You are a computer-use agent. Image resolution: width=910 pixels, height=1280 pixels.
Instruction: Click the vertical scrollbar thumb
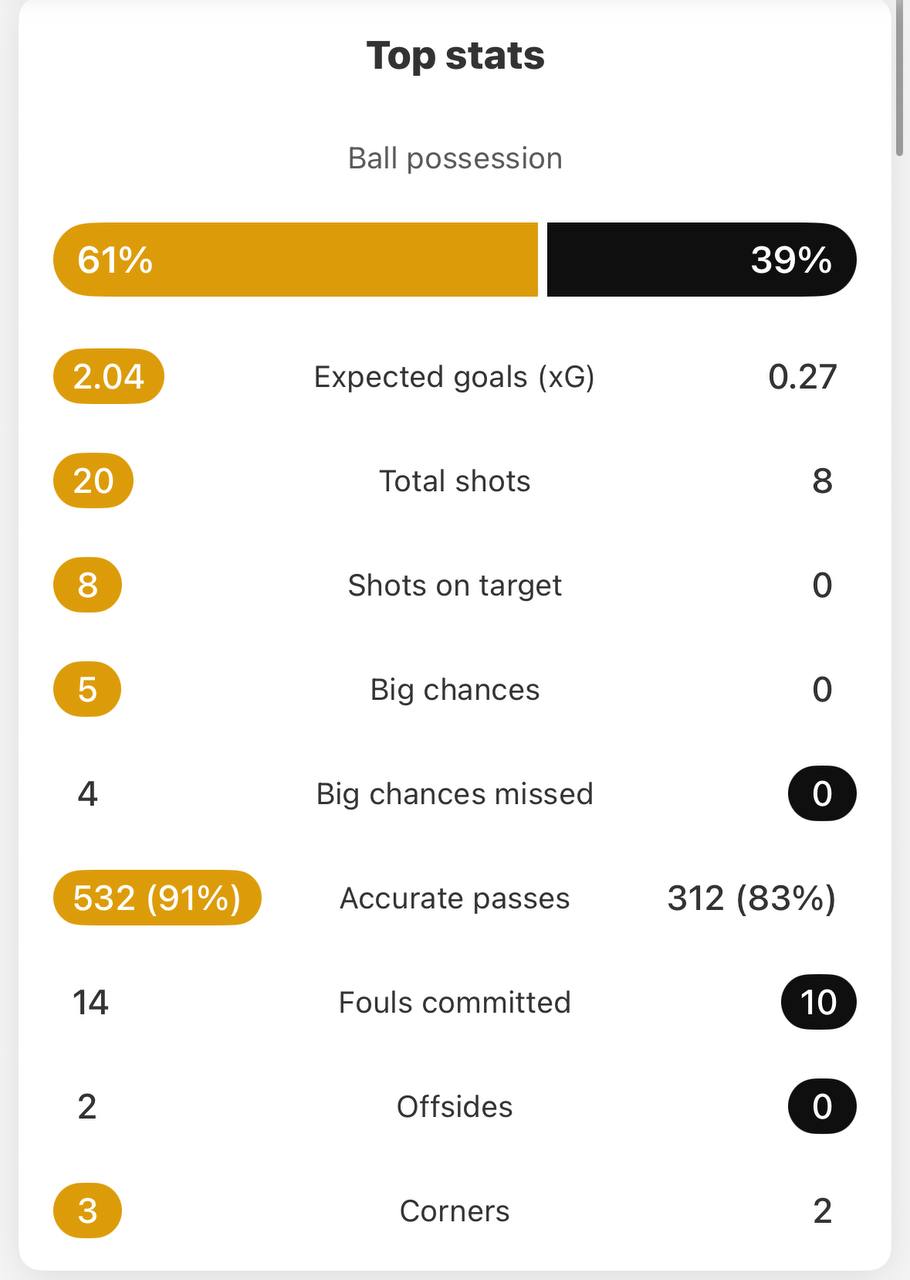point(899,80)
